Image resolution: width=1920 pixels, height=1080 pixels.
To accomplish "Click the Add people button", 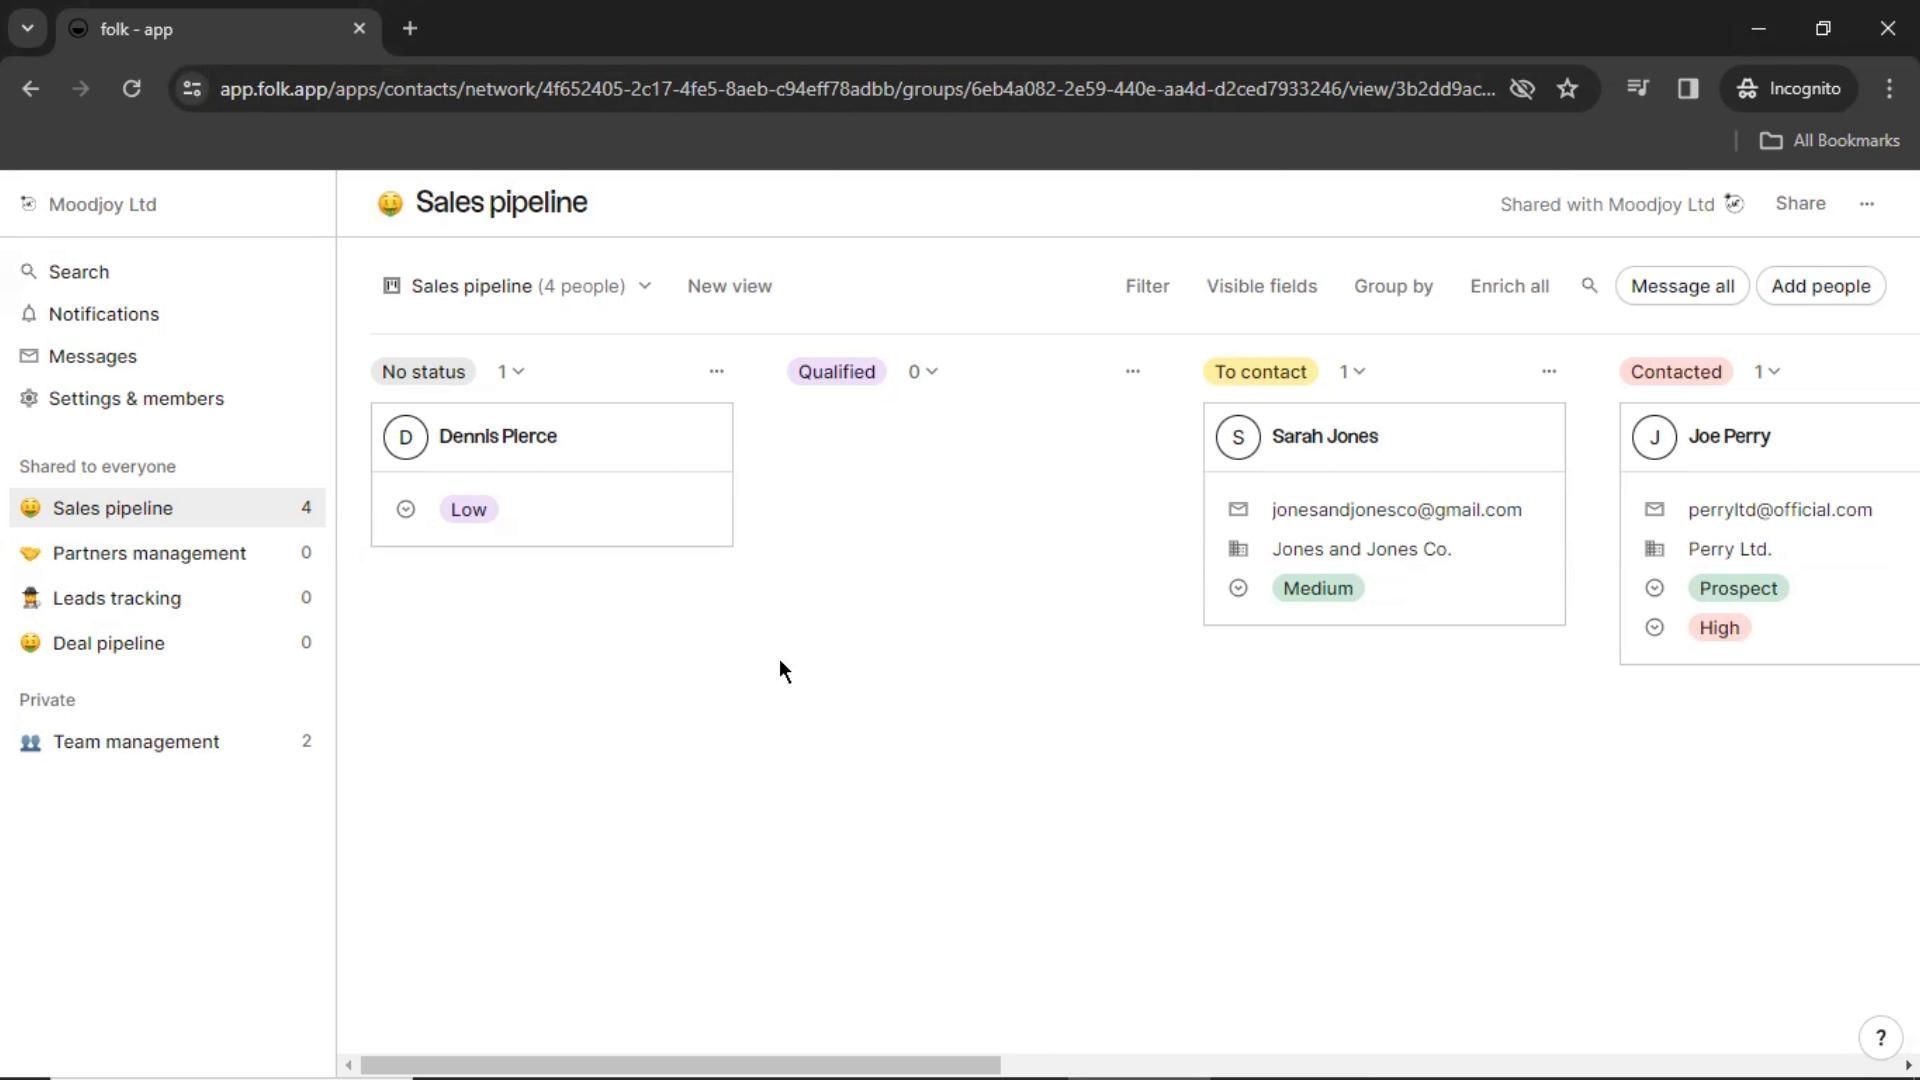I will [1820, 286].
